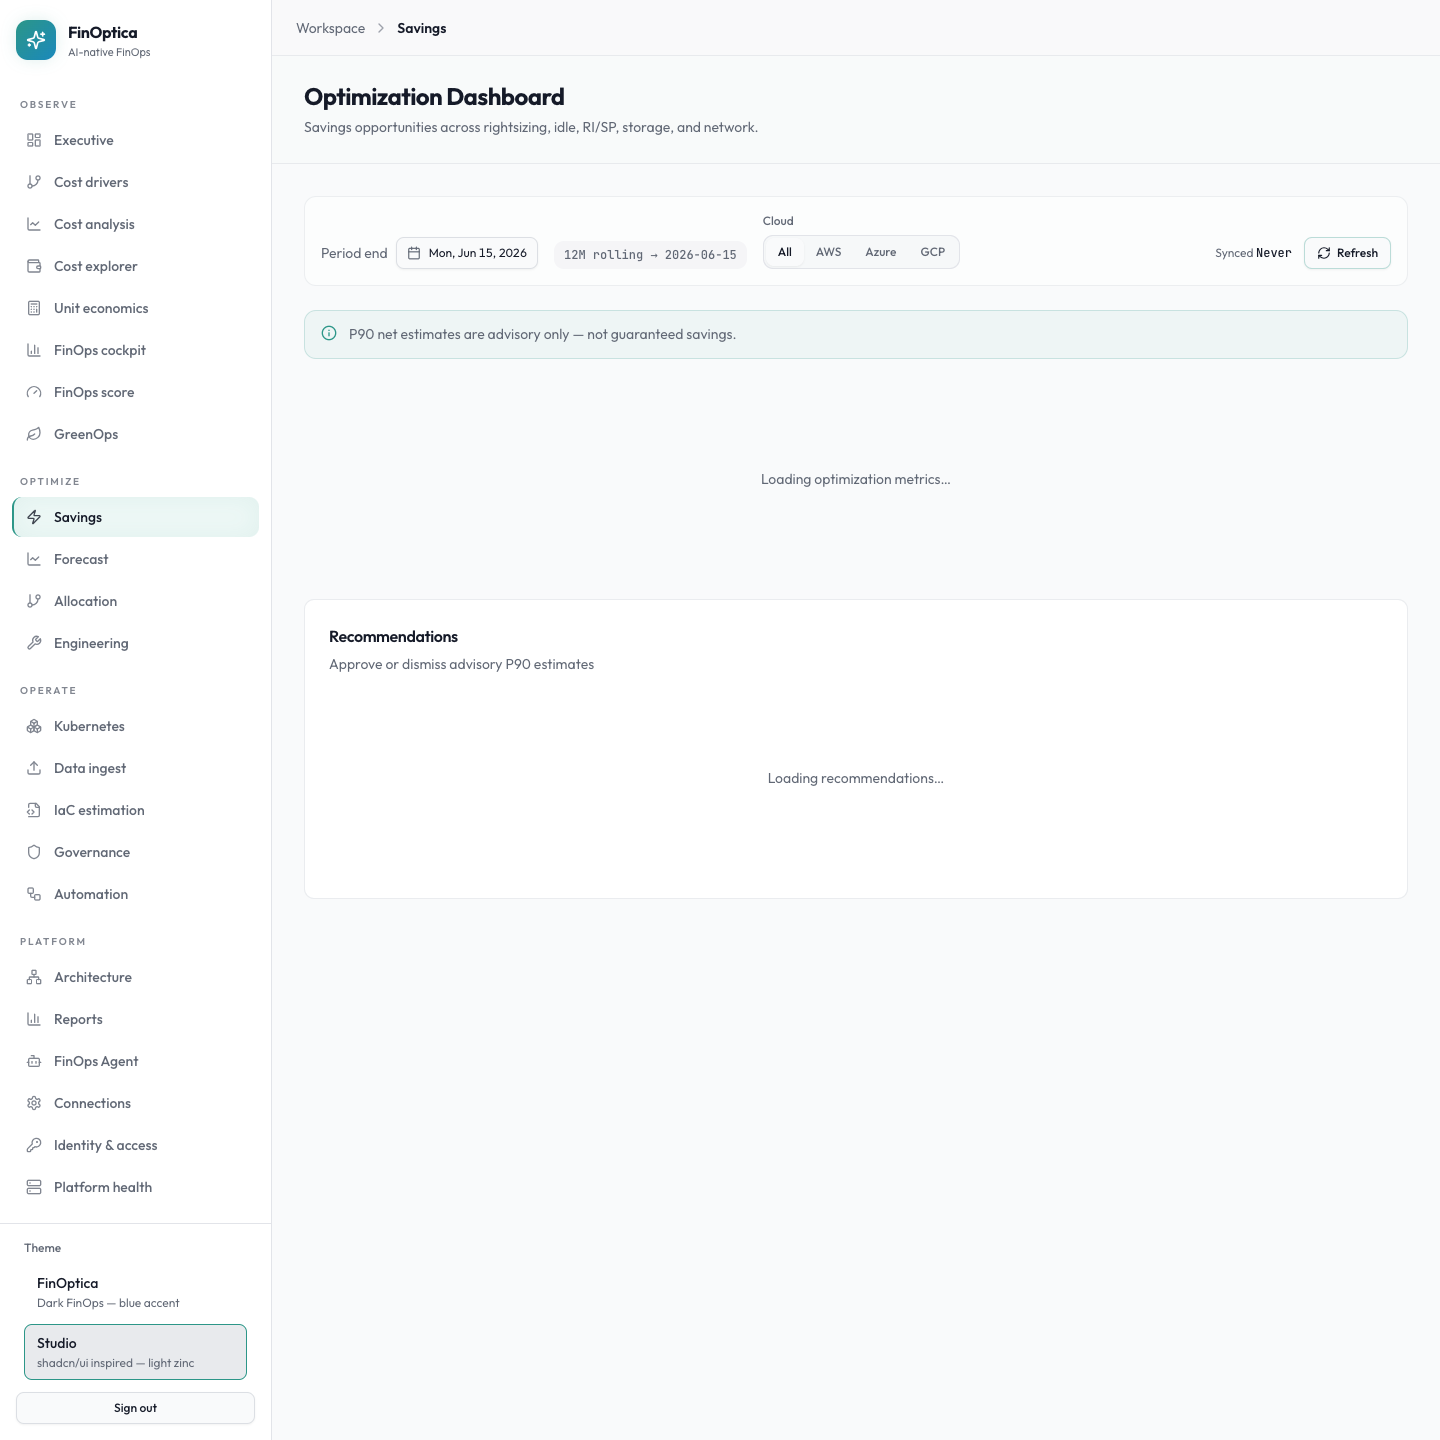The height and width of the screenshot is (1440, 1440).
Task: Choose the FinOptica dark theme option
Action: 135,1292
